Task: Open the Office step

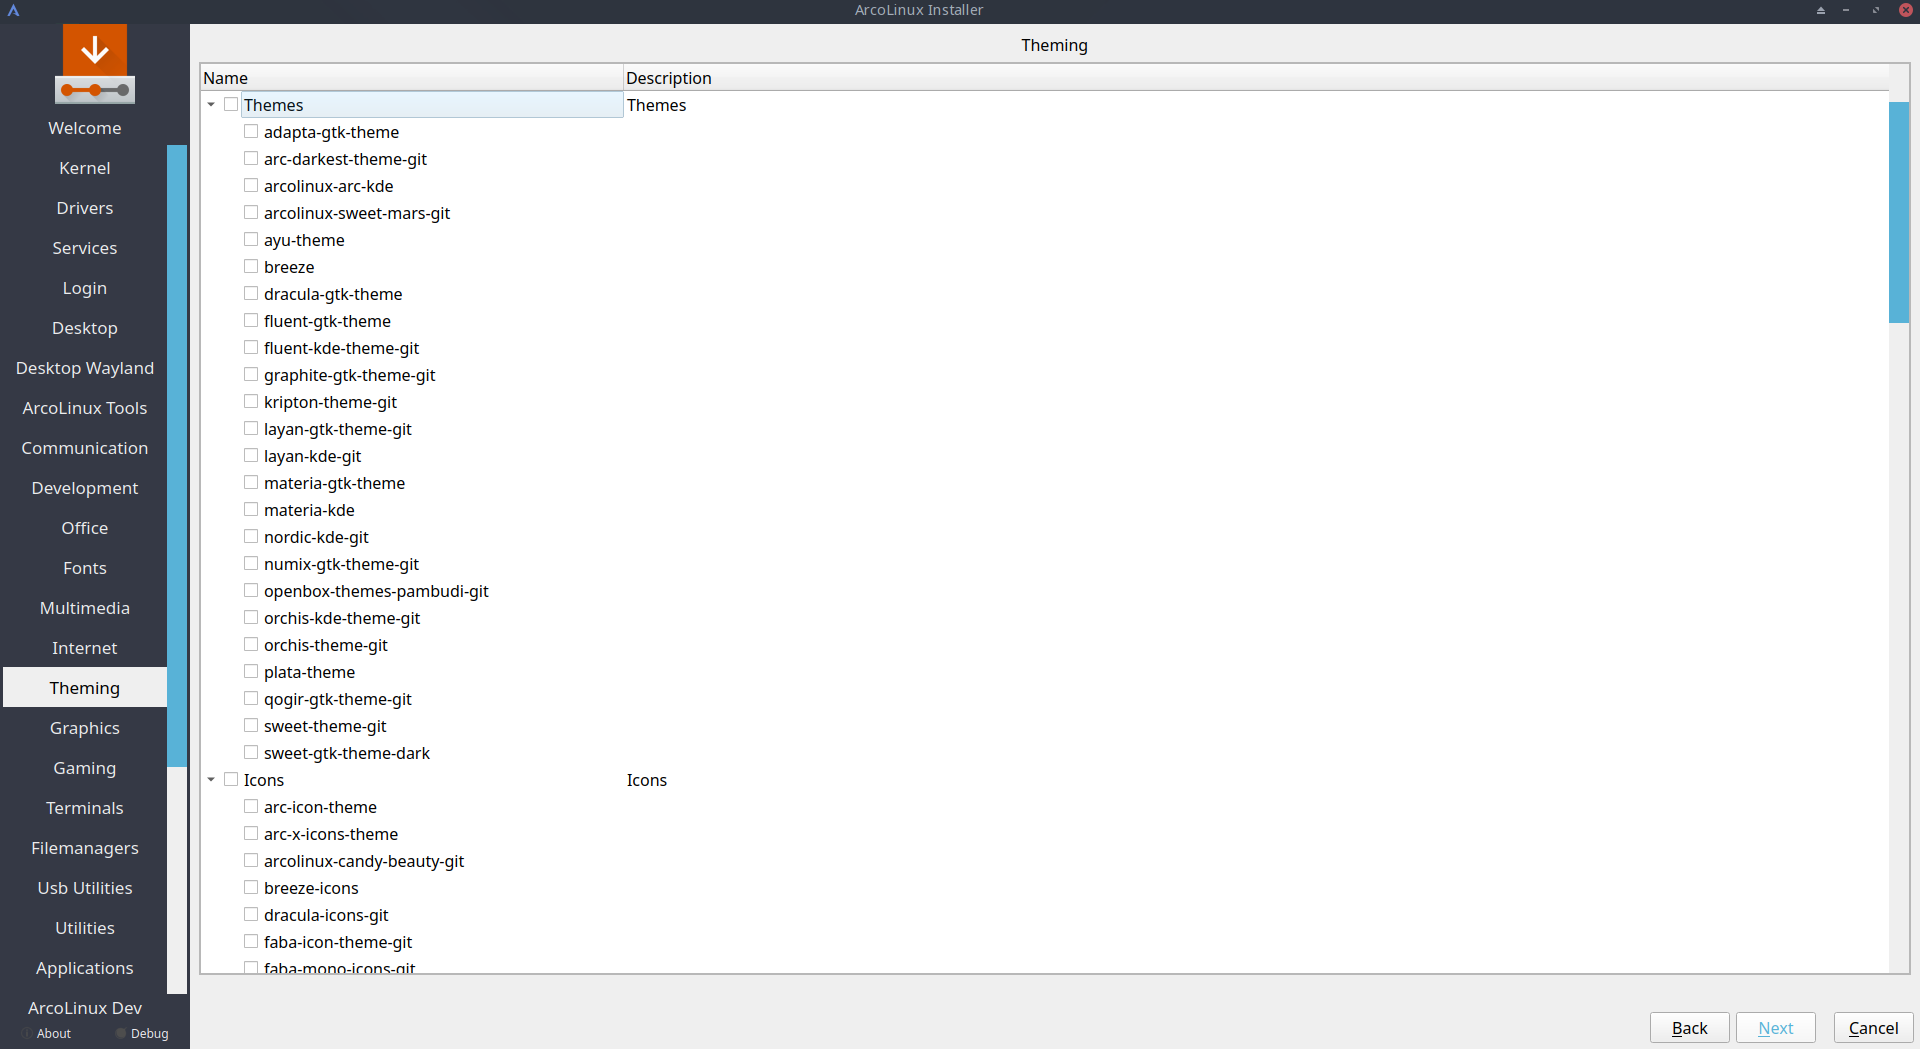Action: click(x=85, y=528)
